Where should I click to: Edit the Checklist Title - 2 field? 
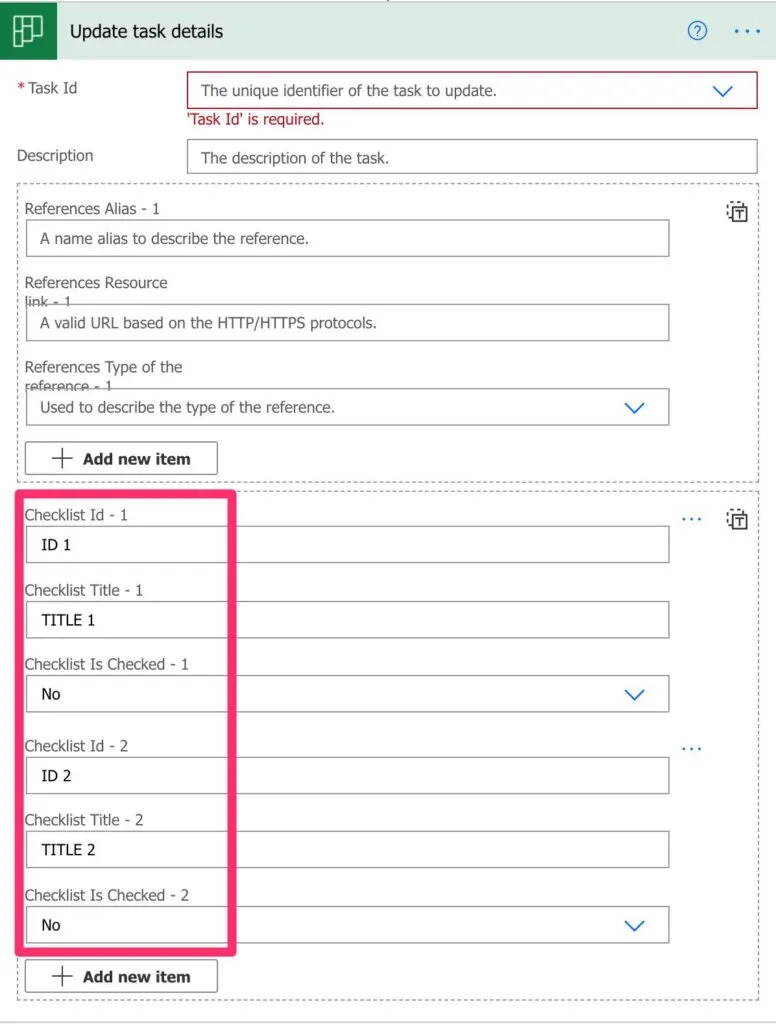[347, 850]
